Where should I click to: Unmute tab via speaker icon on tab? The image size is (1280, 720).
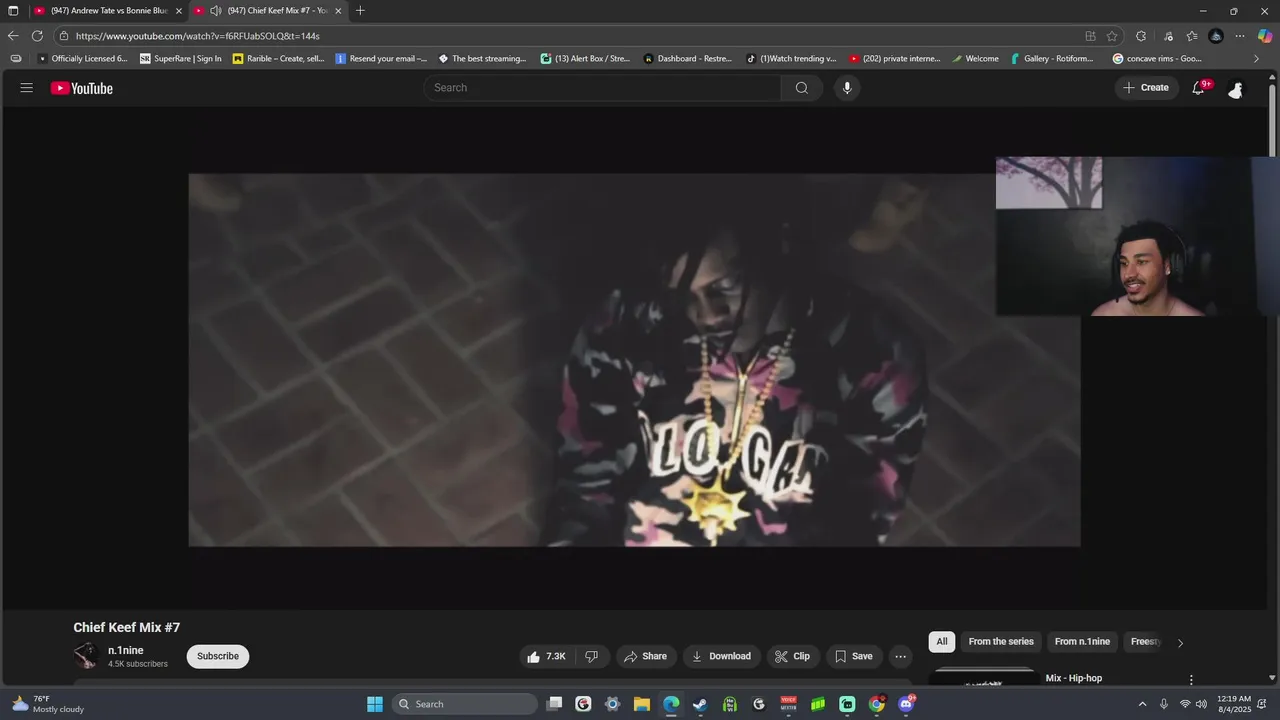(x=215, y=11)
